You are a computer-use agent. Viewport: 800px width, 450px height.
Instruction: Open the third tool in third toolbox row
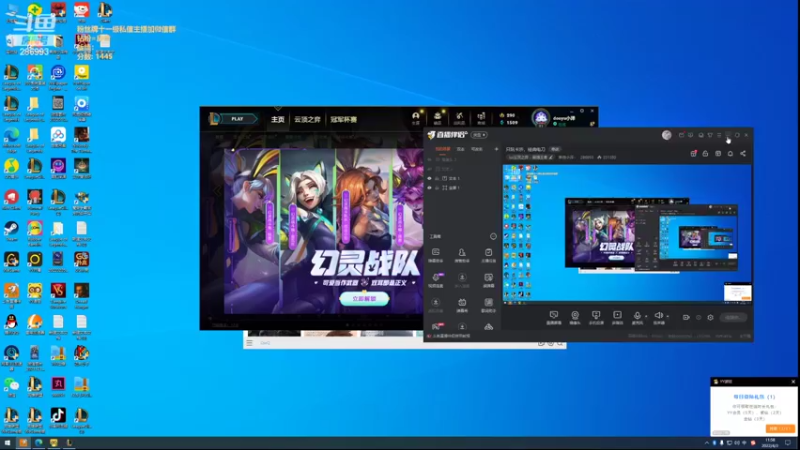(x=488, y=305)
